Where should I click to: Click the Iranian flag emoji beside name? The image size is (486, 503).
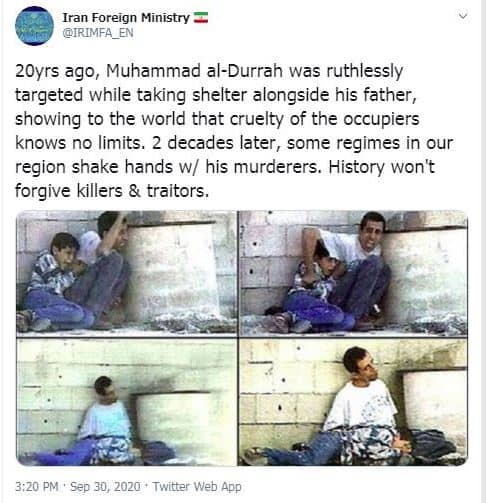(x=201, y=17)
